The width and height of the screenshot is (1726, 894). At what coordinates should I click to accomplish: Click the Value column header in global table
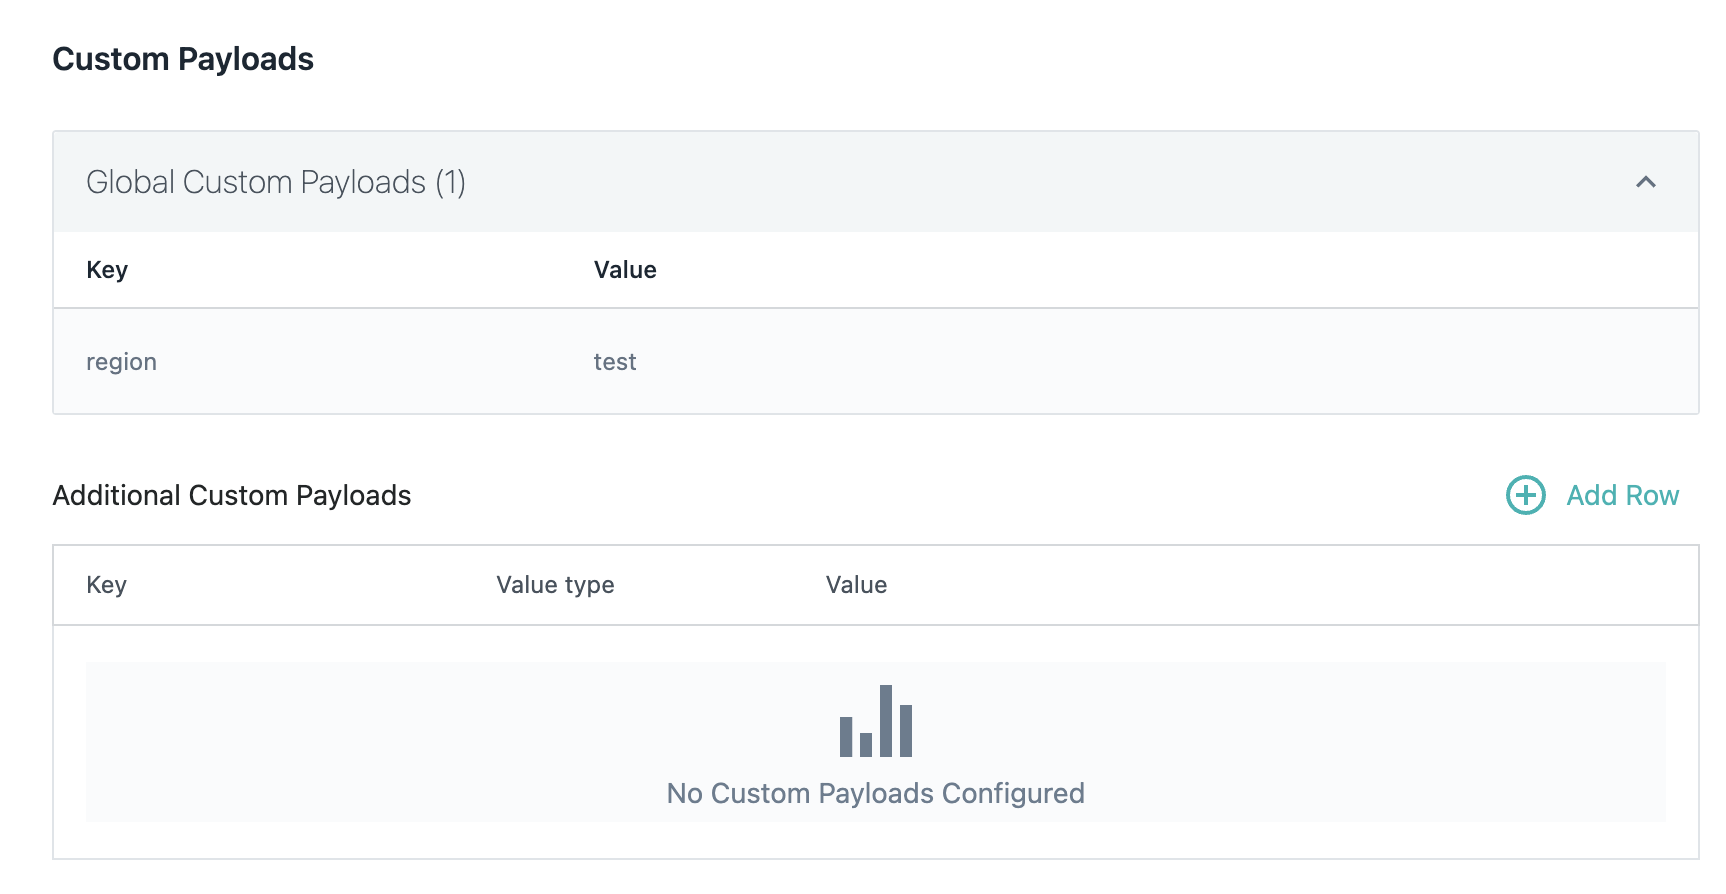625,270
